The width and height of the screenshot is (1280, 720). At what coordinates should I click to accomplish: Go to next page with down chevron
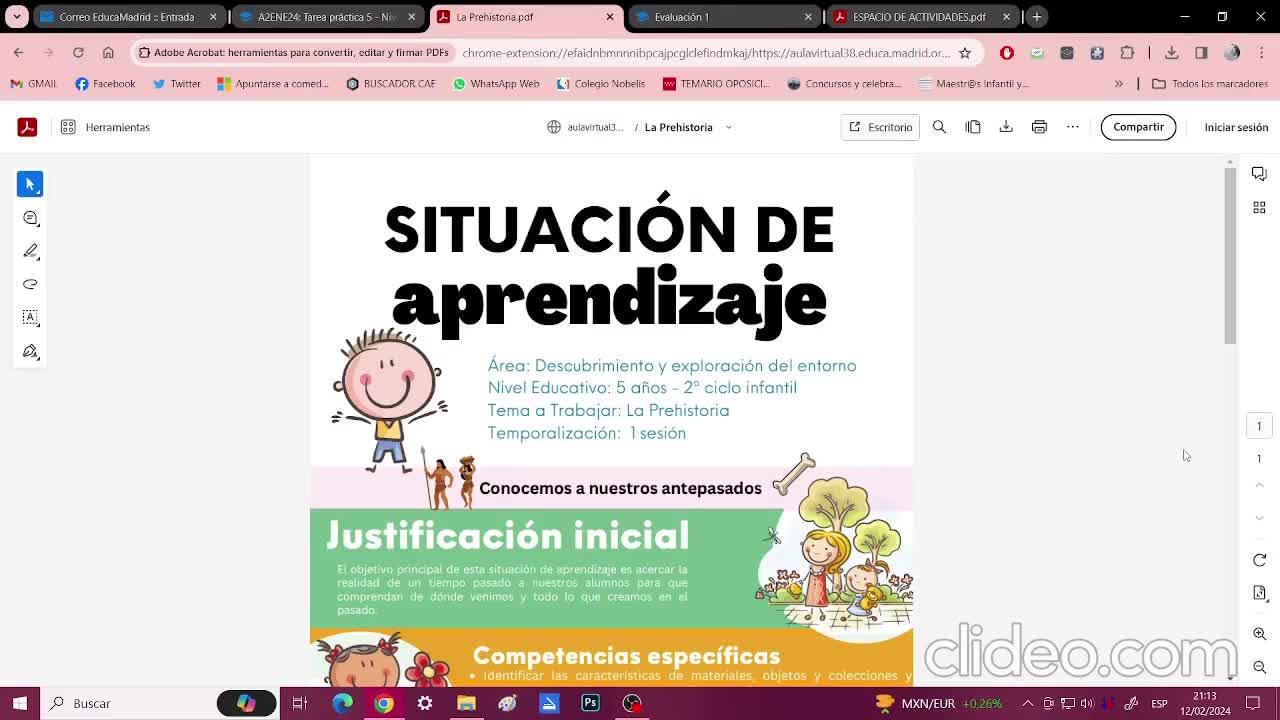pos(1259,518)
